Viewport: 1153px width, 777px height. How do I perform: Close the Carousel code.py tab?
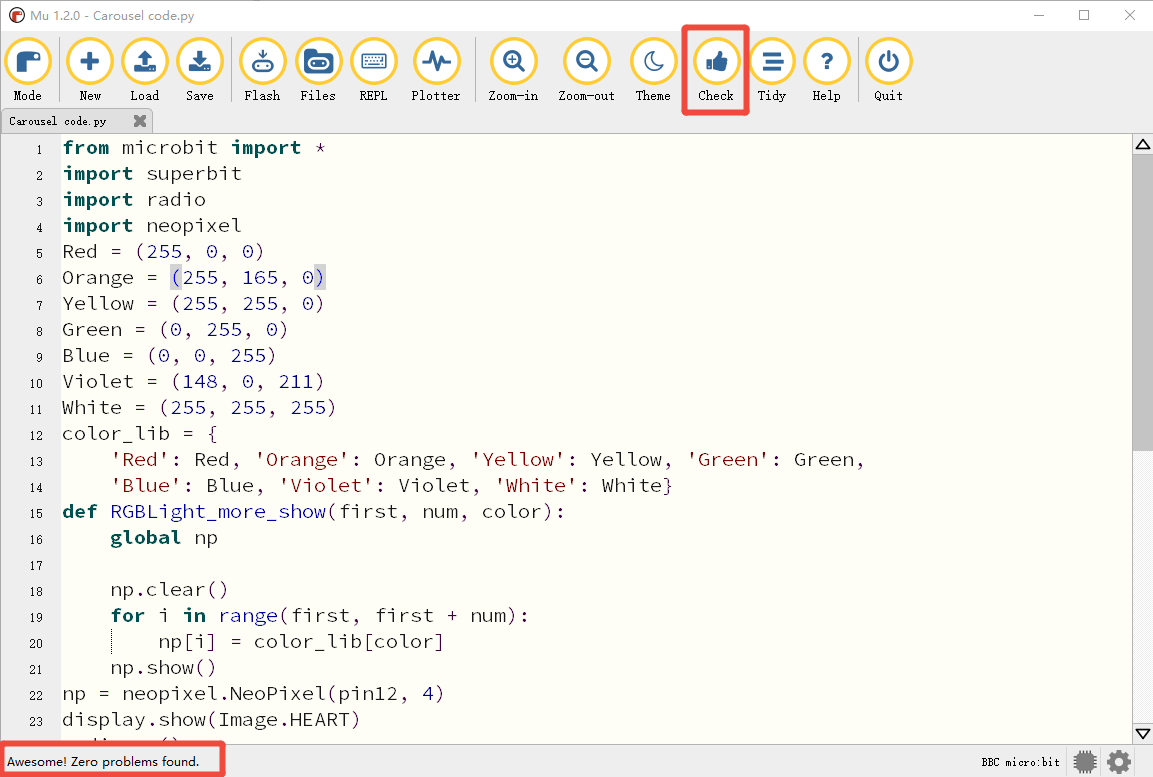(x=140, y=121)
